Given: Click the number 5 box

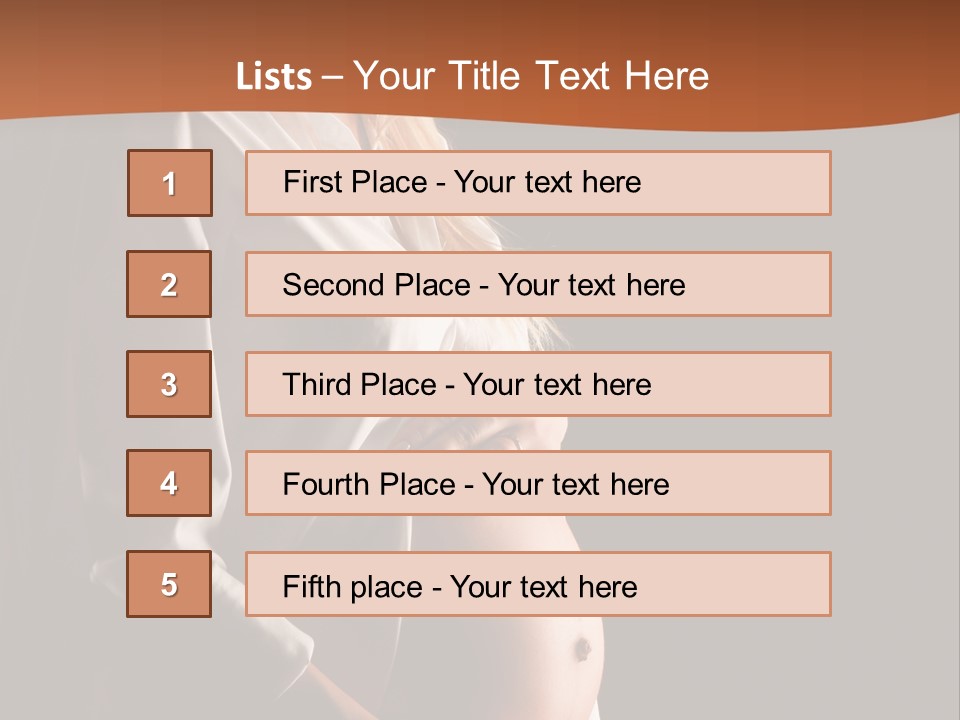Looking at the screenshot, I should click(169, 584).
